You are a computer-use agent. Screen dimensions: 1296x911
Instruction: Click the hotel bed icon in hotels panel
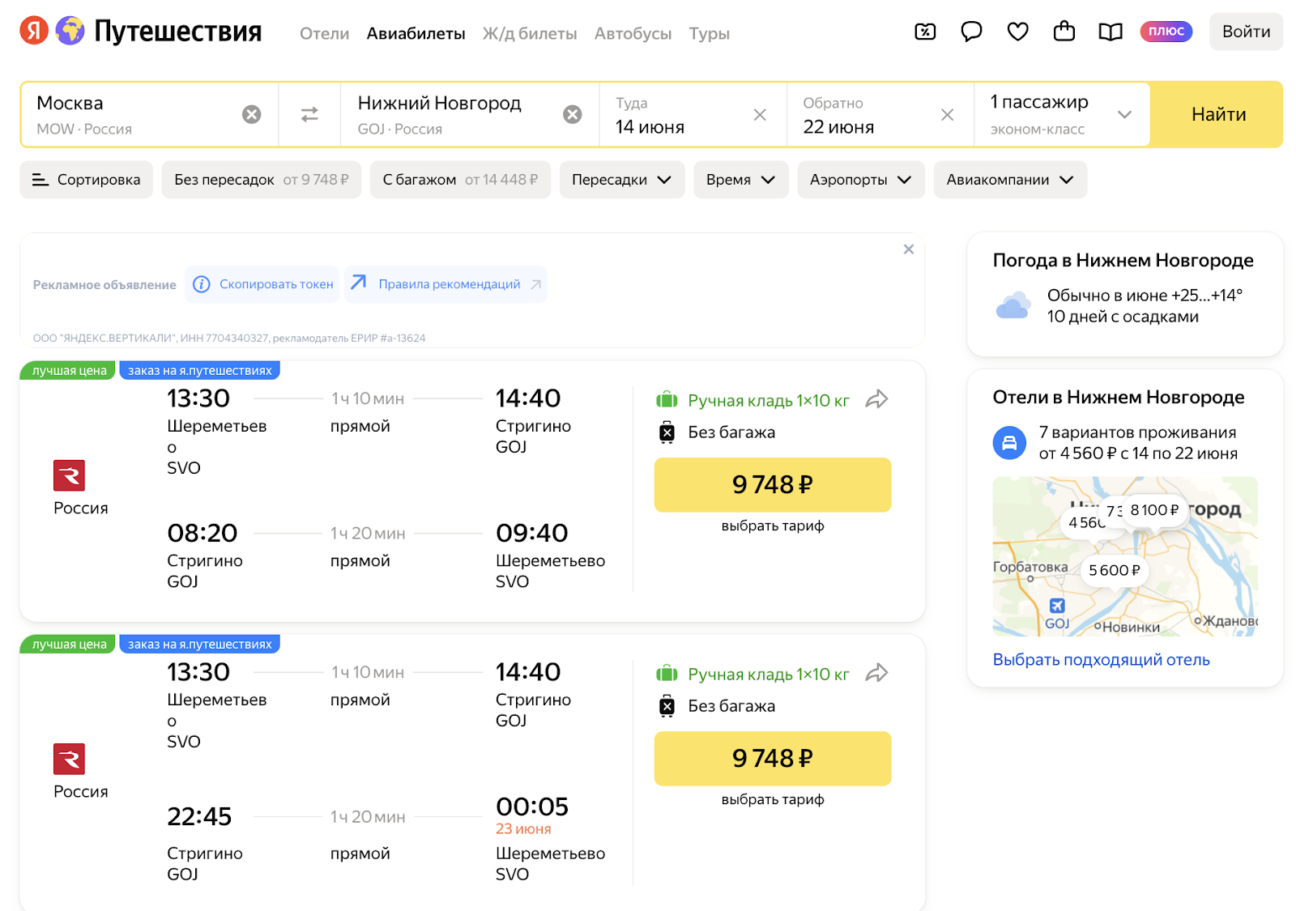(1010, 443)
